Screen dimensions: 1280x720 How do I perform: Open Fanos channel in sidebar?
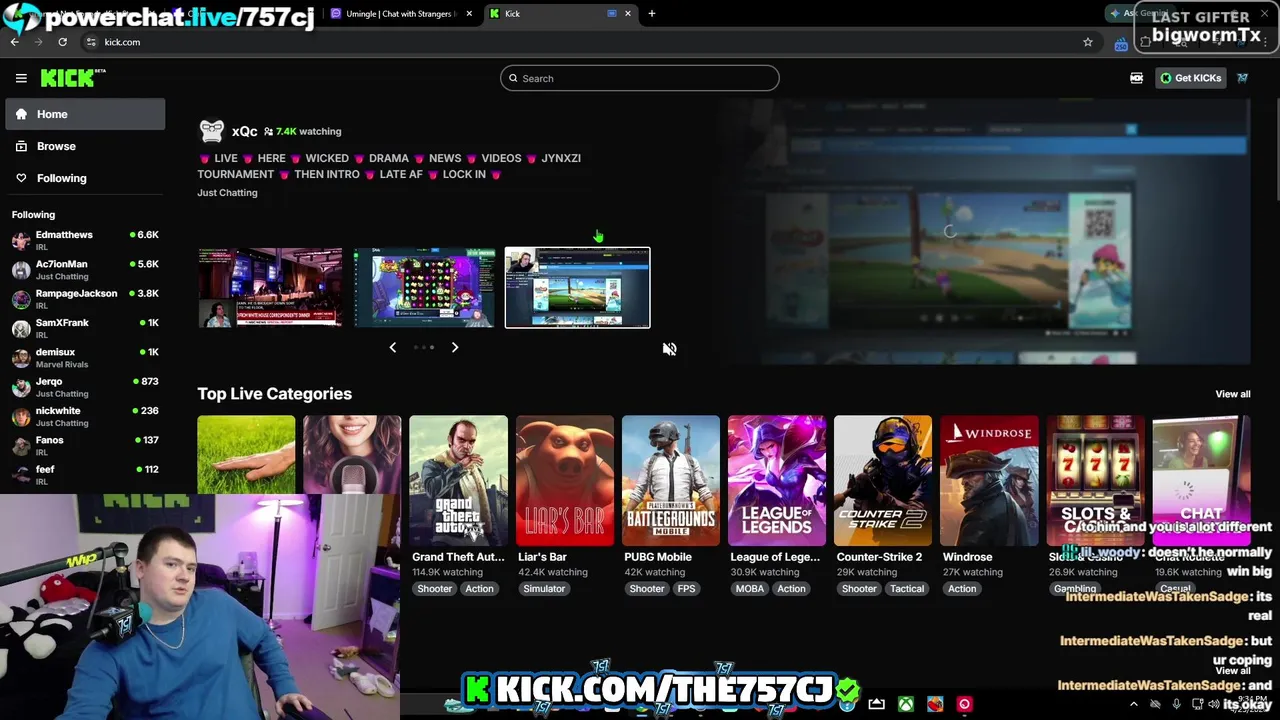[x=85, y=446]
